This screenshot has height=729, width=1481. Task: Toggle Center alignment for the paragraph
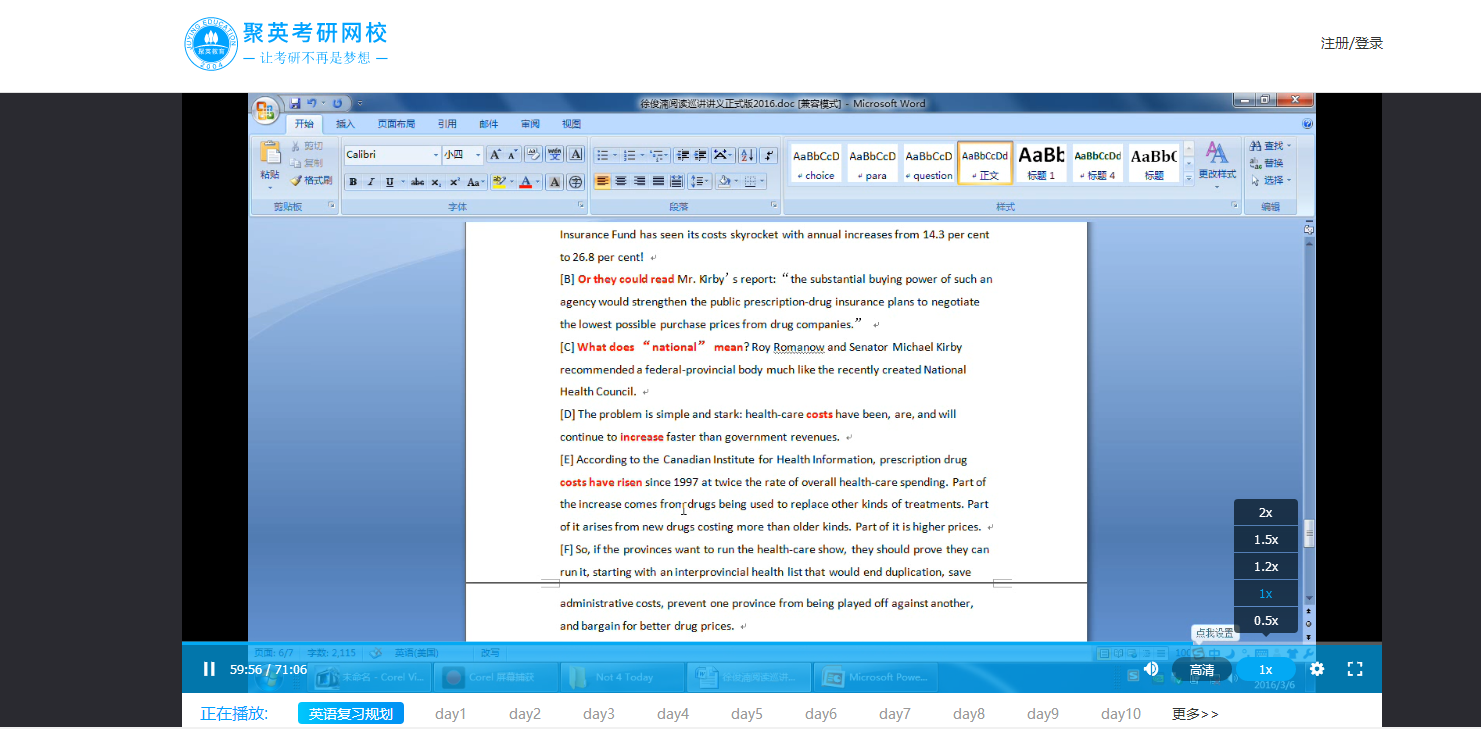621,182
